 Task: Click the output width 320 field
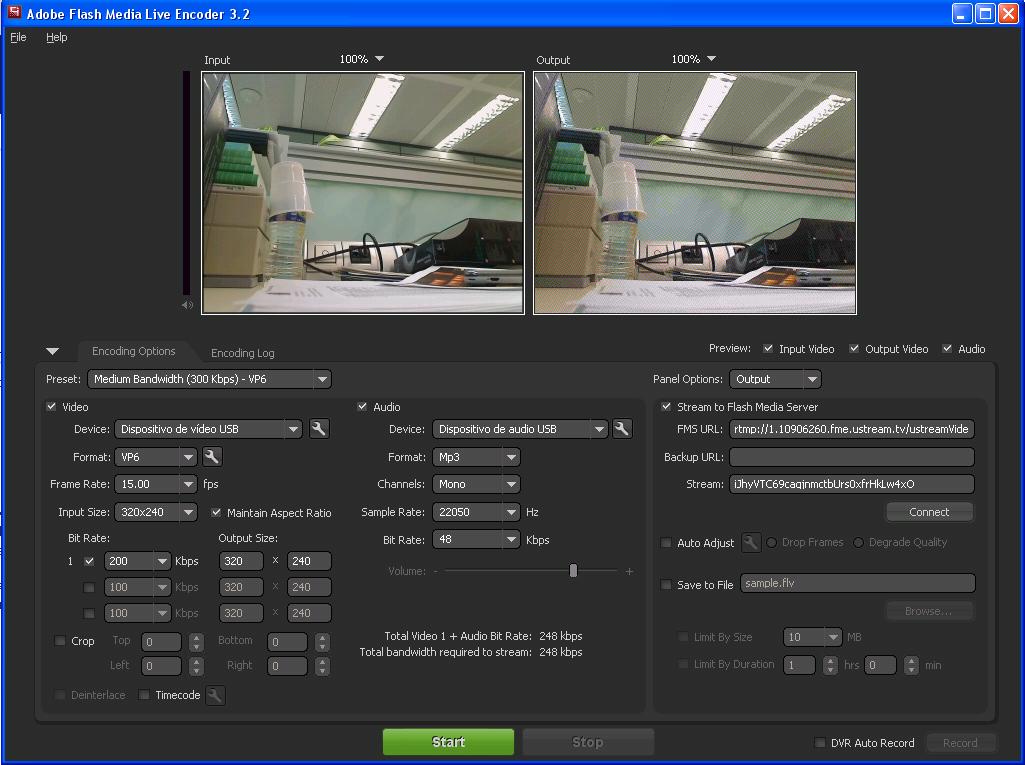(x=241, y=561)
